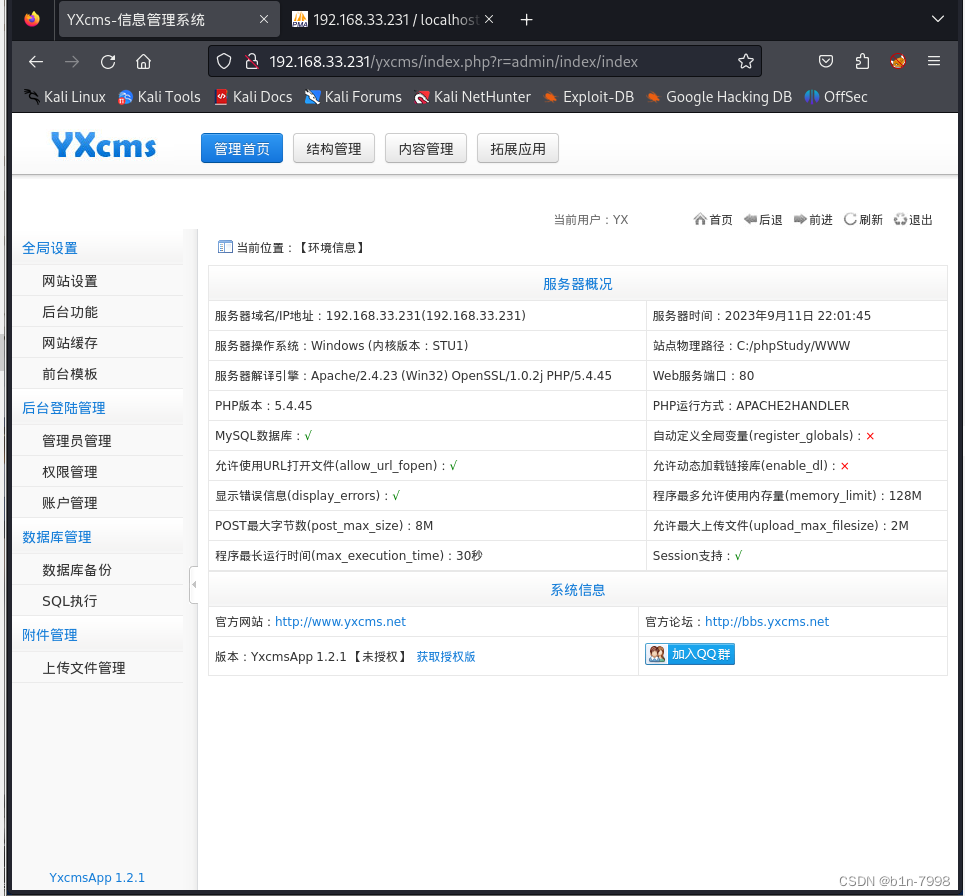Click YxcmsApp 1.2.1 footer link
Screen dimensions: 965x896
coord(97,878)
